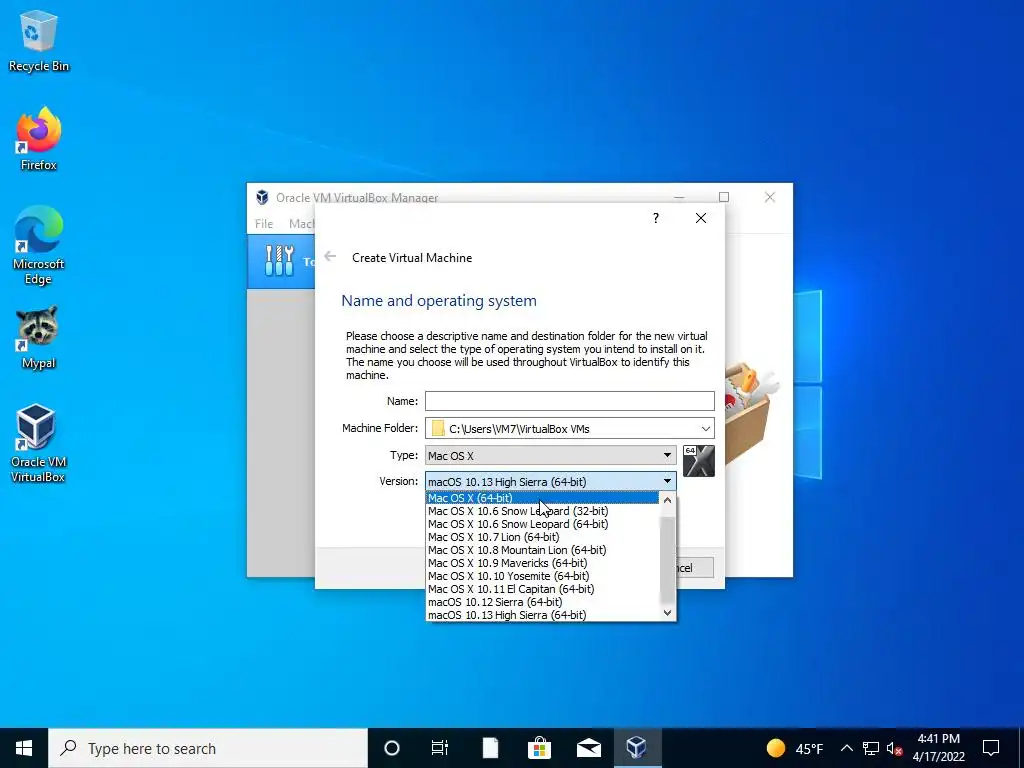This screenshot has width=1024, height=768.
Task: Open the File menu in VirtualBox Manager
Action: tap(264, 223)
